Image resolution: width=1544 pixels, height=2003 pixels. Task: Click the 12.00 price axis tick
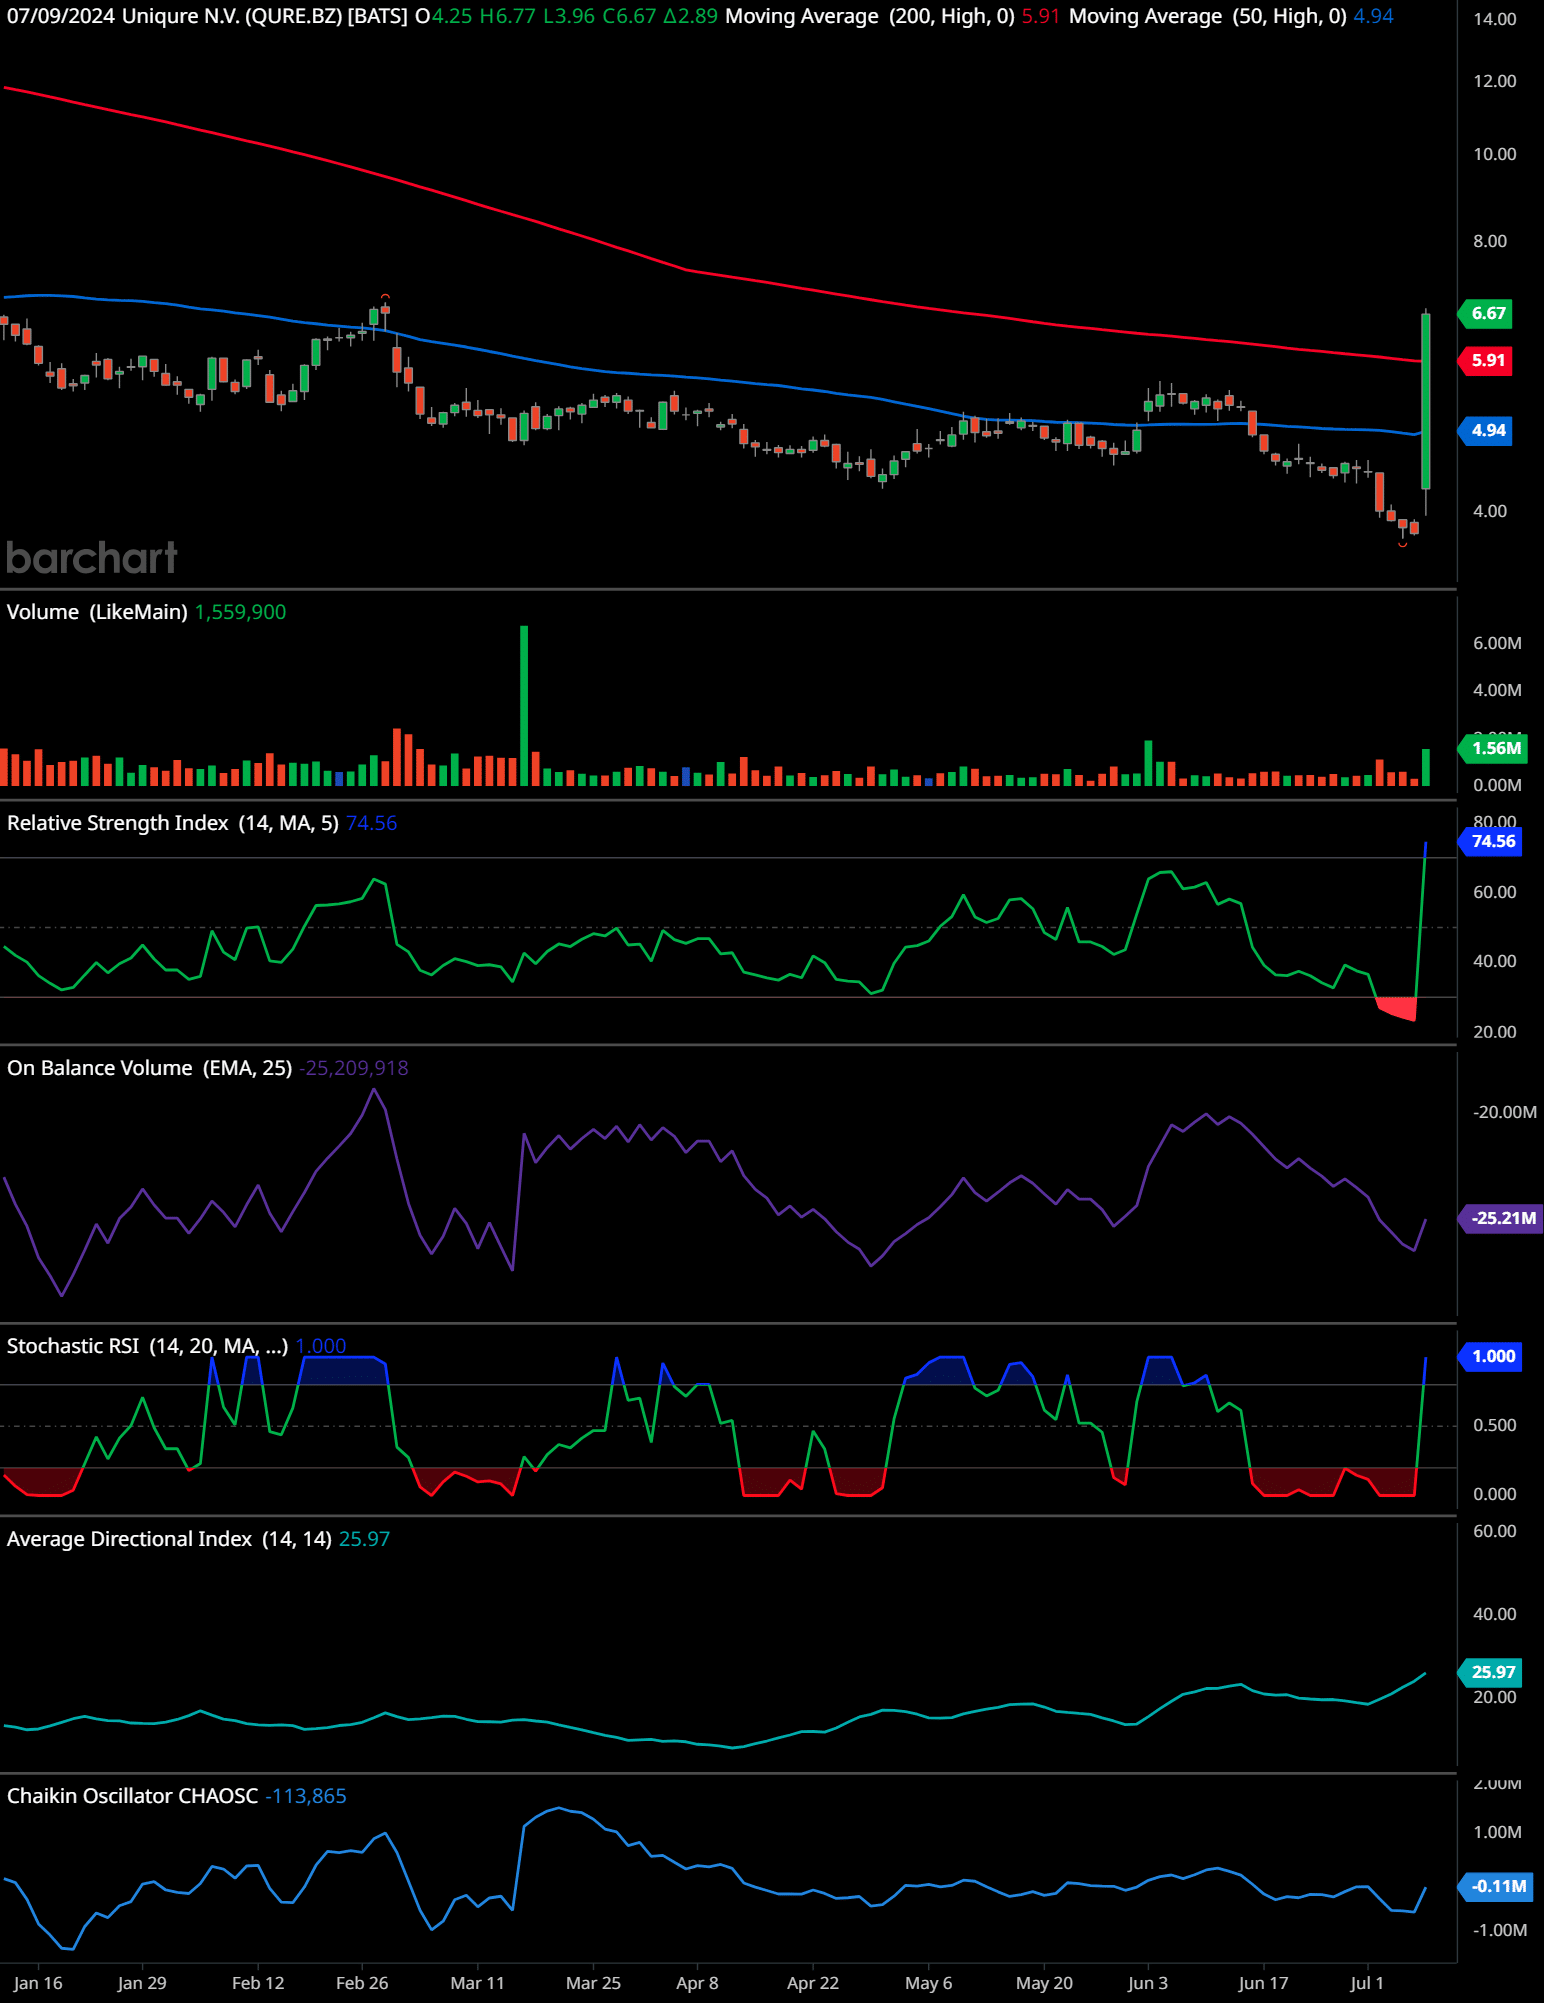[1494, 81]
